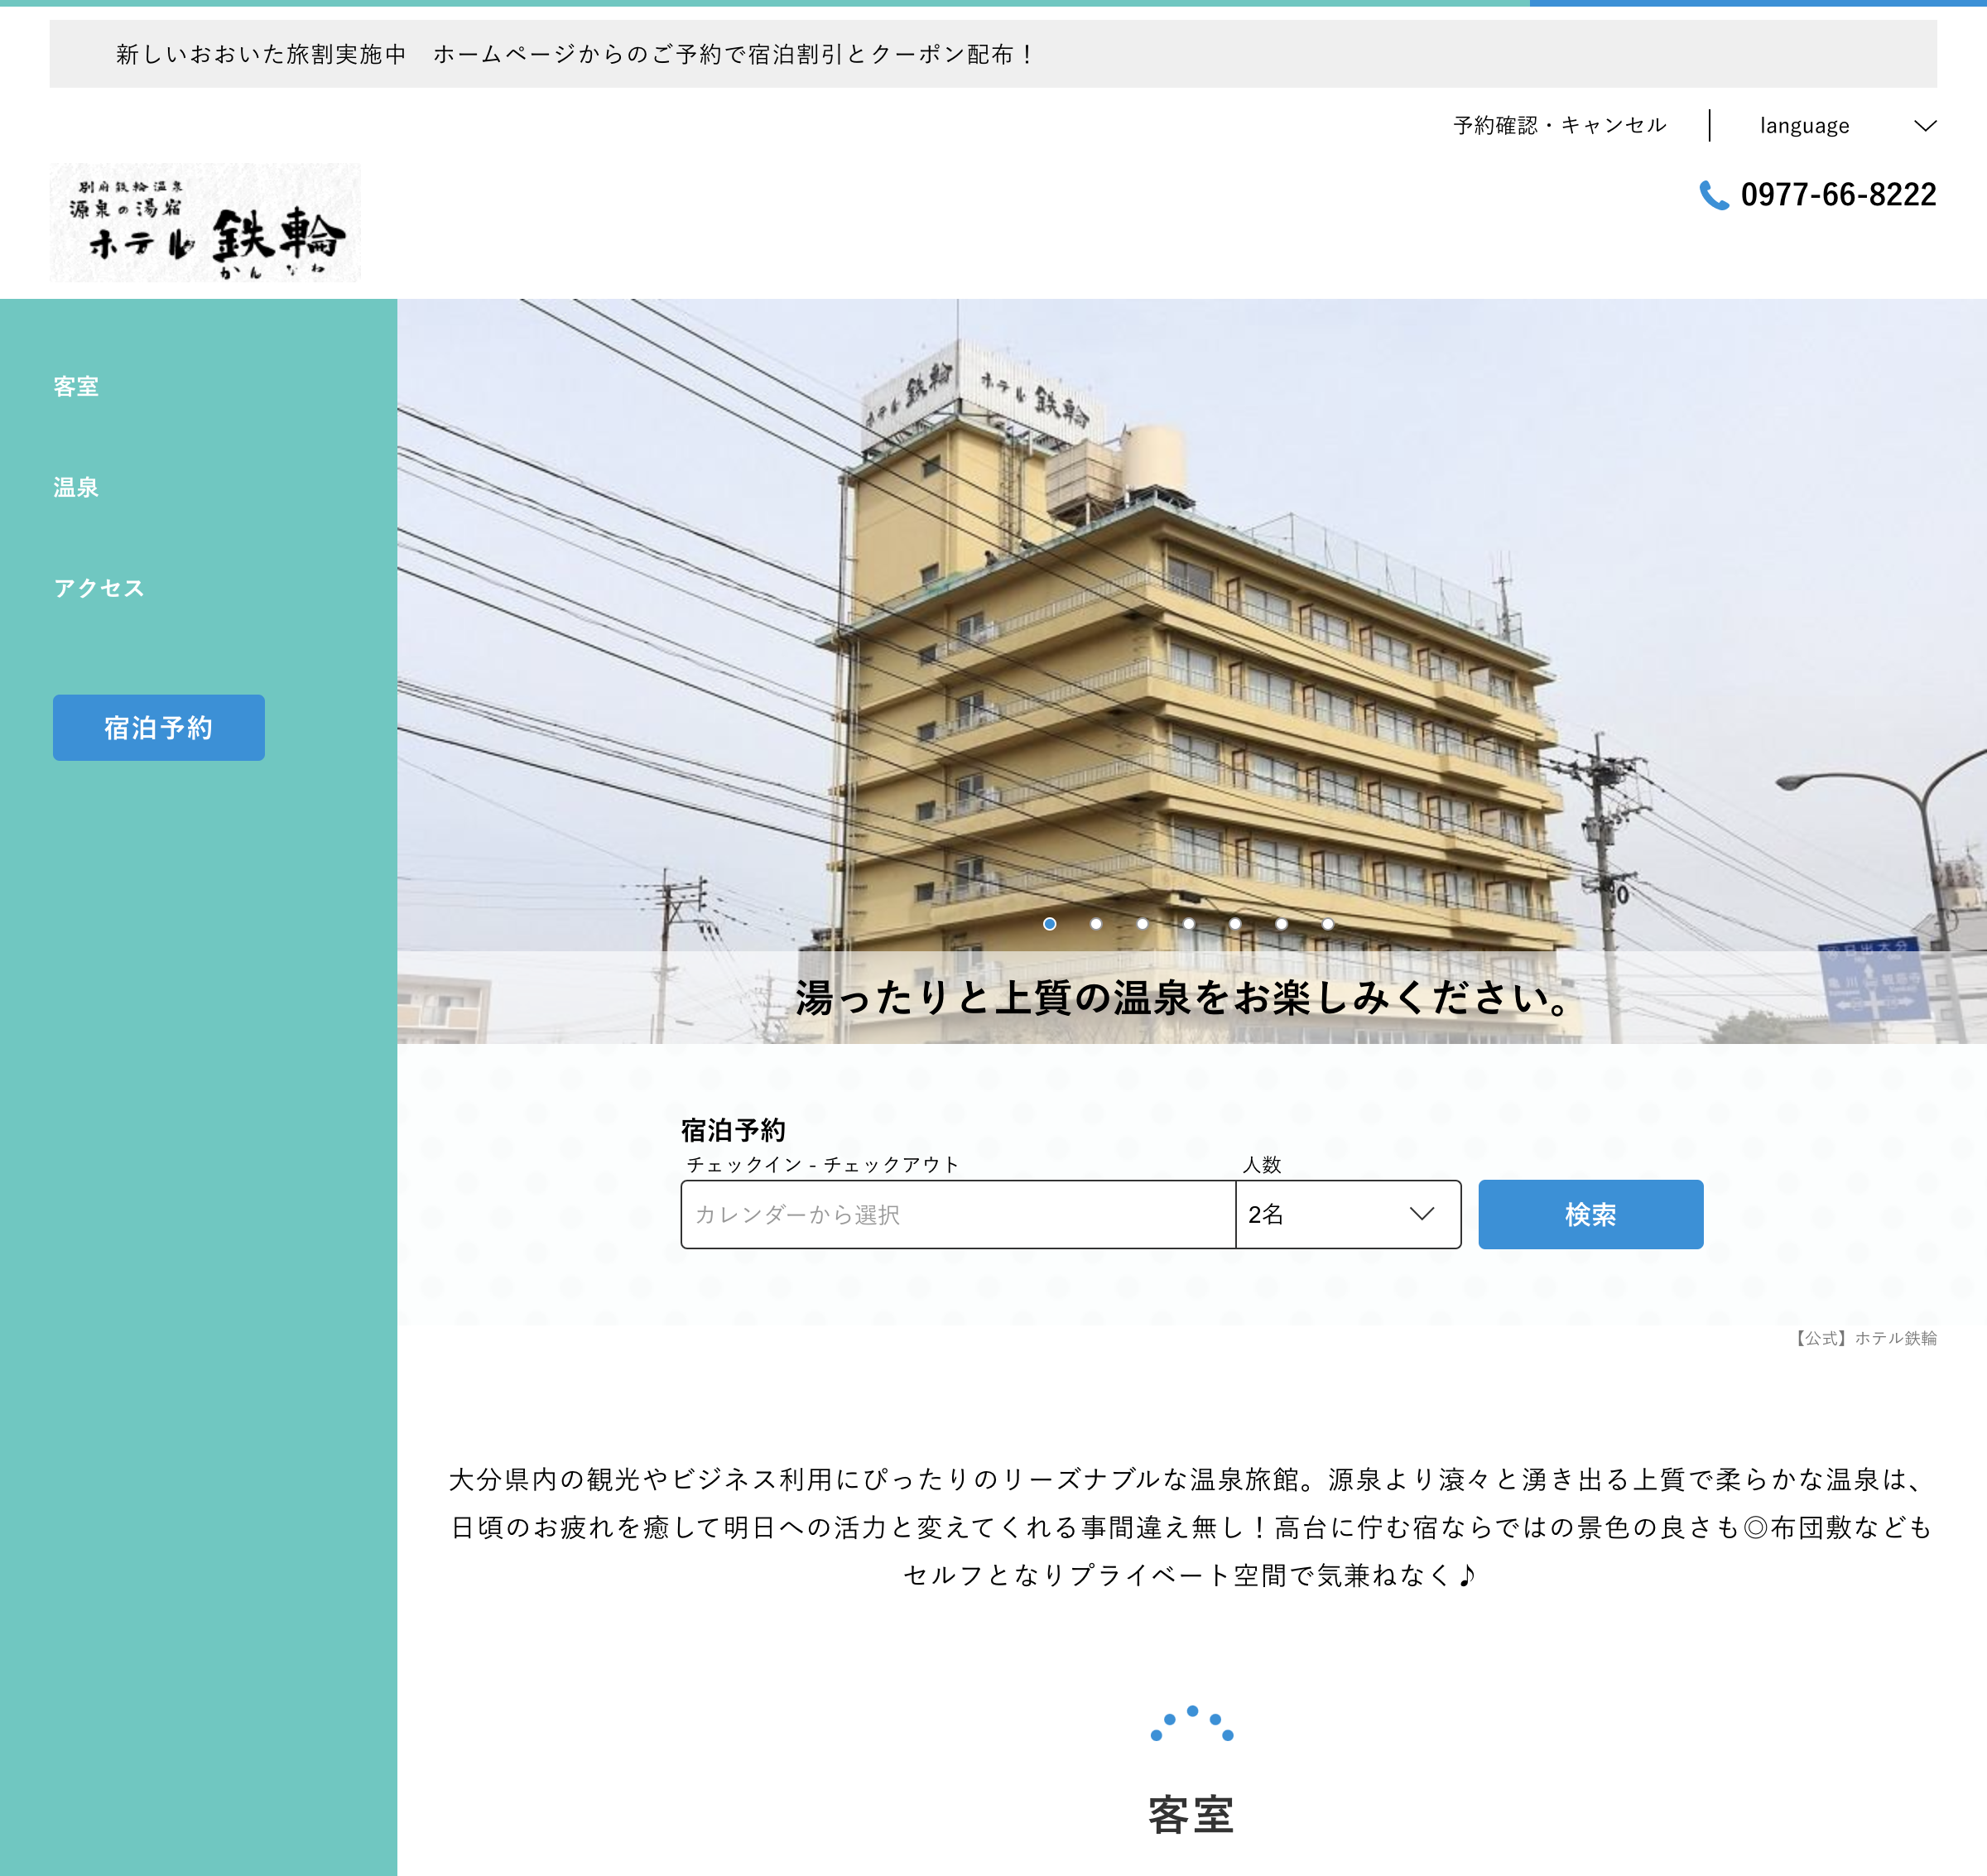The width and height of the screenshot is (1987, 1876).
Task: Click the Hotel Kannawa logo image
Action: 205,223
